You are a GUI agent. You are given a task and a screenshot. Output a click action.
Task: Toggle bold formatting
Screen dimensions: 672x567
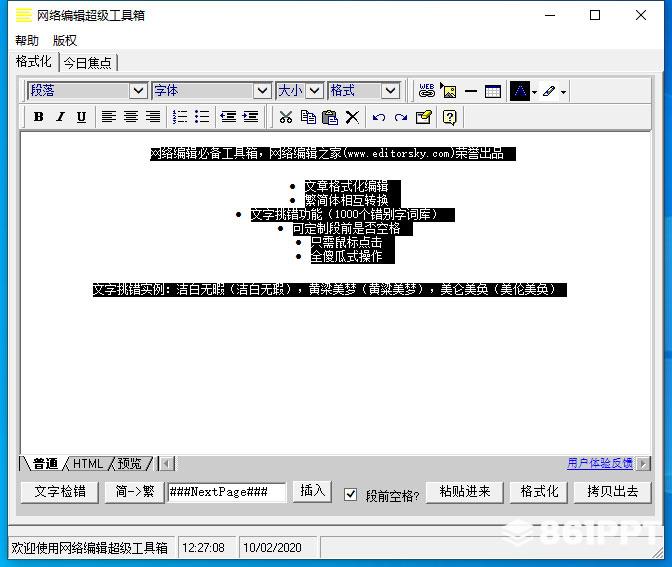pyautogui.click(x=39, y=117)
